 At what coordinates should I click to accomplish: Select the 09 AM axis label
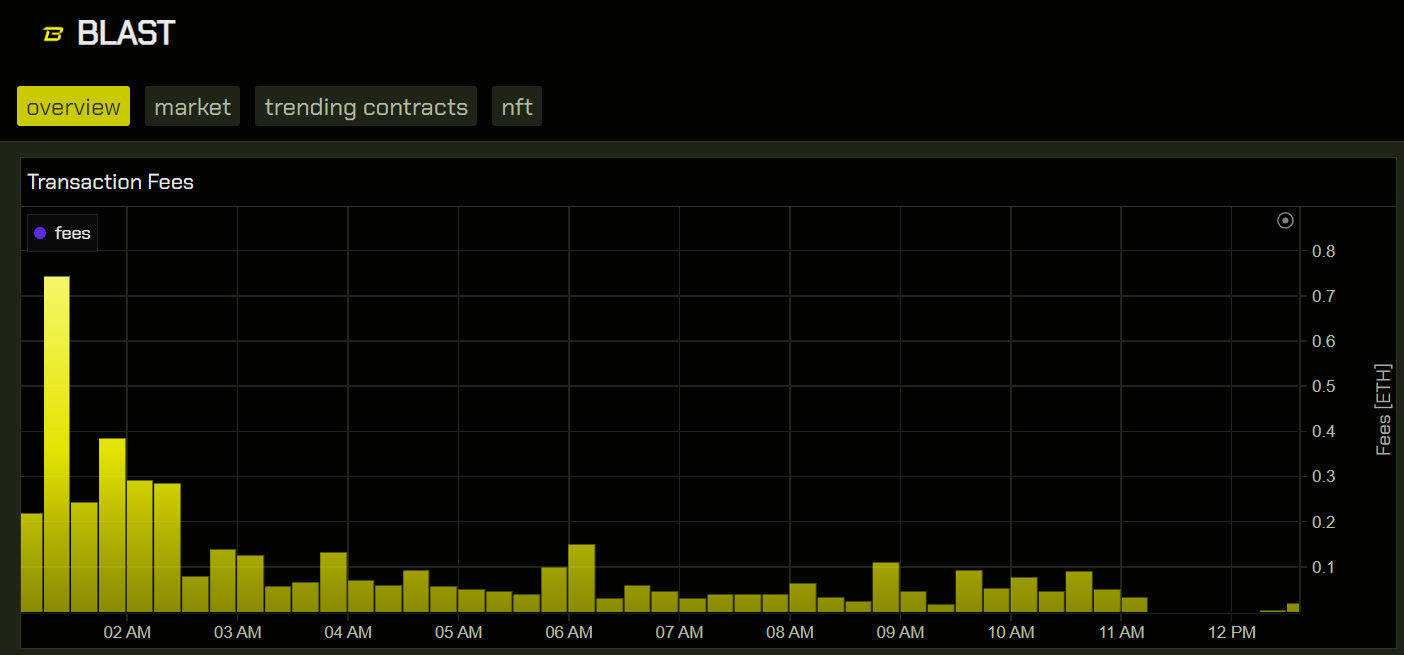coord(900,633)
